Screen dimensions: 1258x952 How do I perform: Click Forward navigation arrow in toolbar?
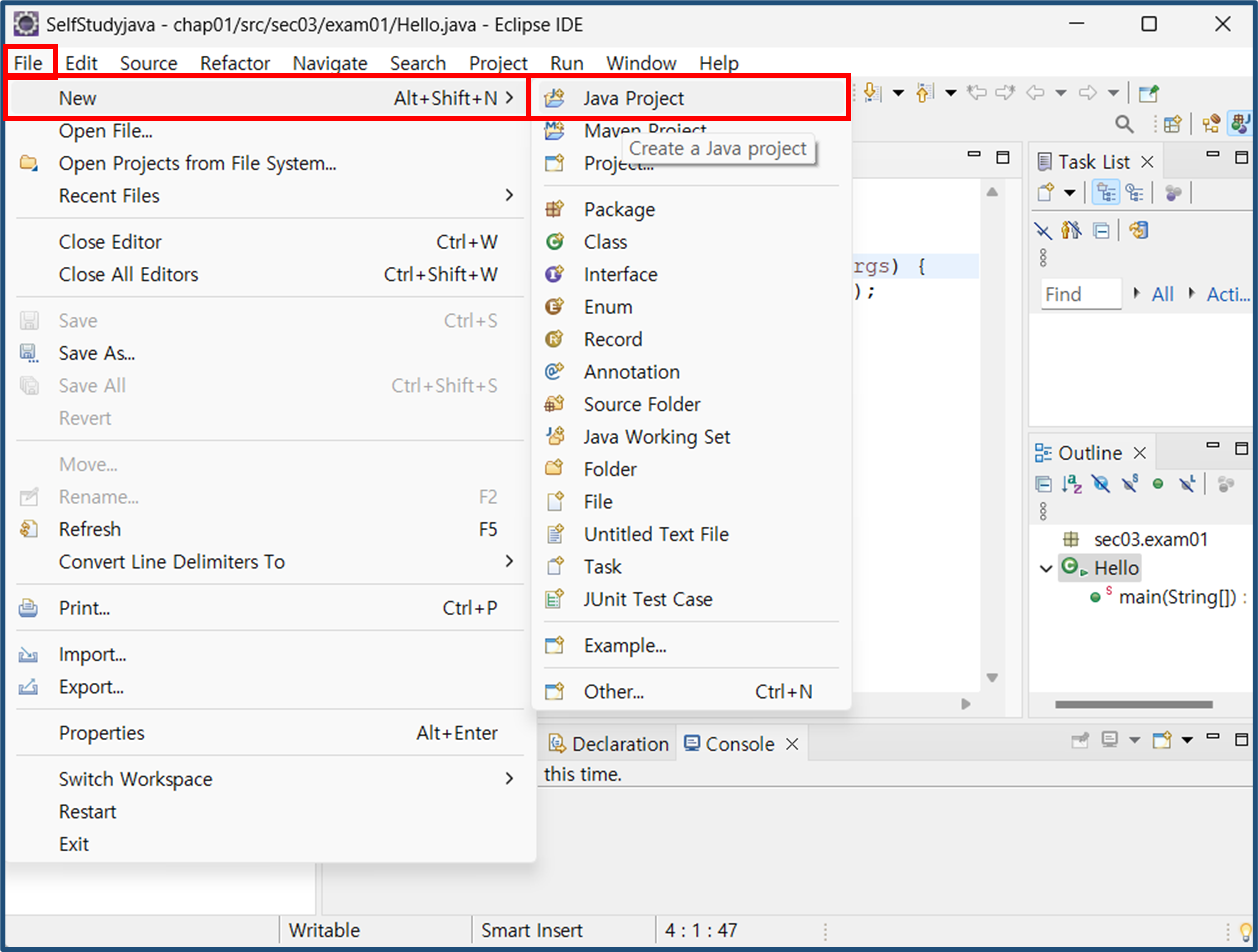1088,92
